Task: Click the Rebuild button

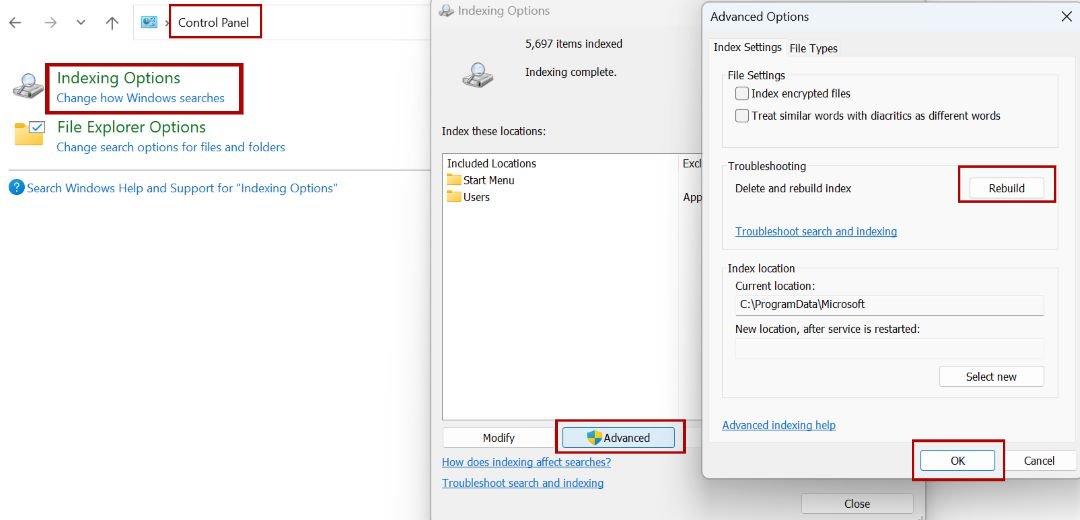Action: point(1007,188)
